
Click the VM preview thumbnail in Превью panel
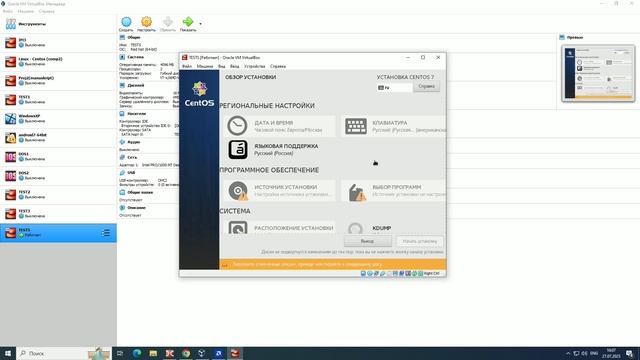click(x=598, y=73)
